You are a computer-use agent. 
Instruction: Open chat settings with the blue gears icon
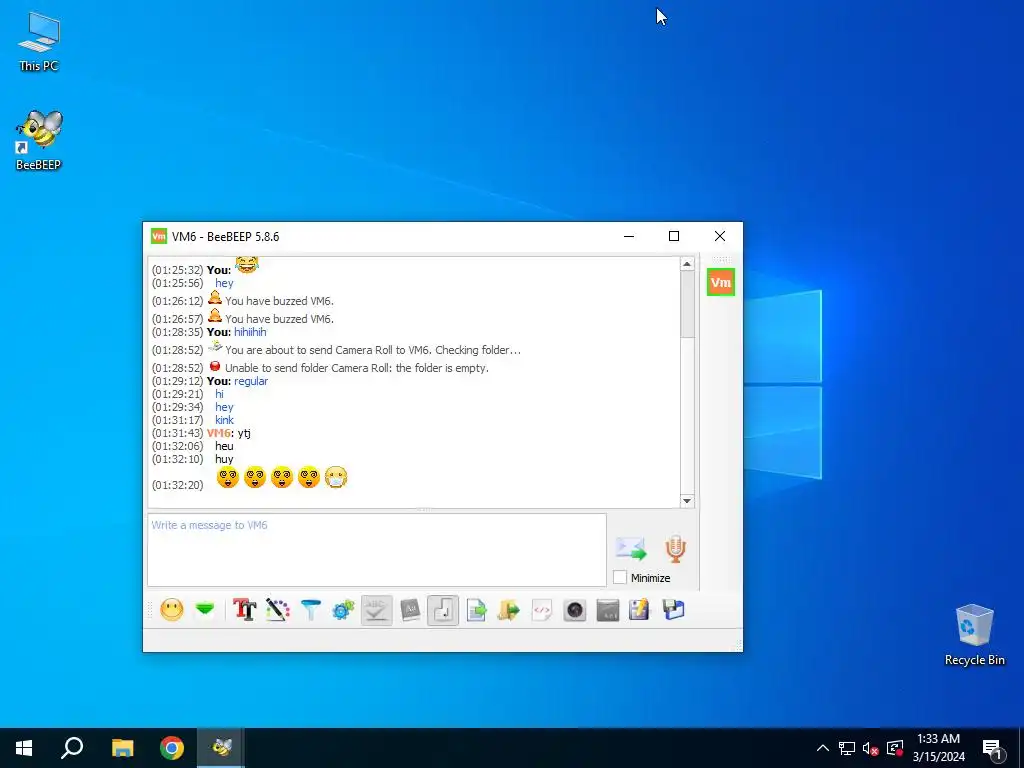(344, 610)
